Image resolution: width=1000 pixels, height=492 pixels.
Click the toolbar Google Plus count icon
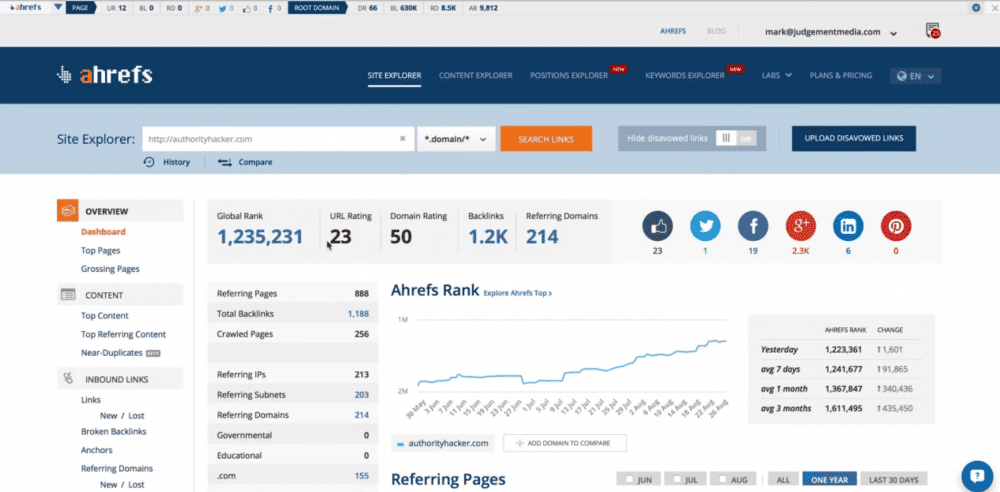(199, 8)
